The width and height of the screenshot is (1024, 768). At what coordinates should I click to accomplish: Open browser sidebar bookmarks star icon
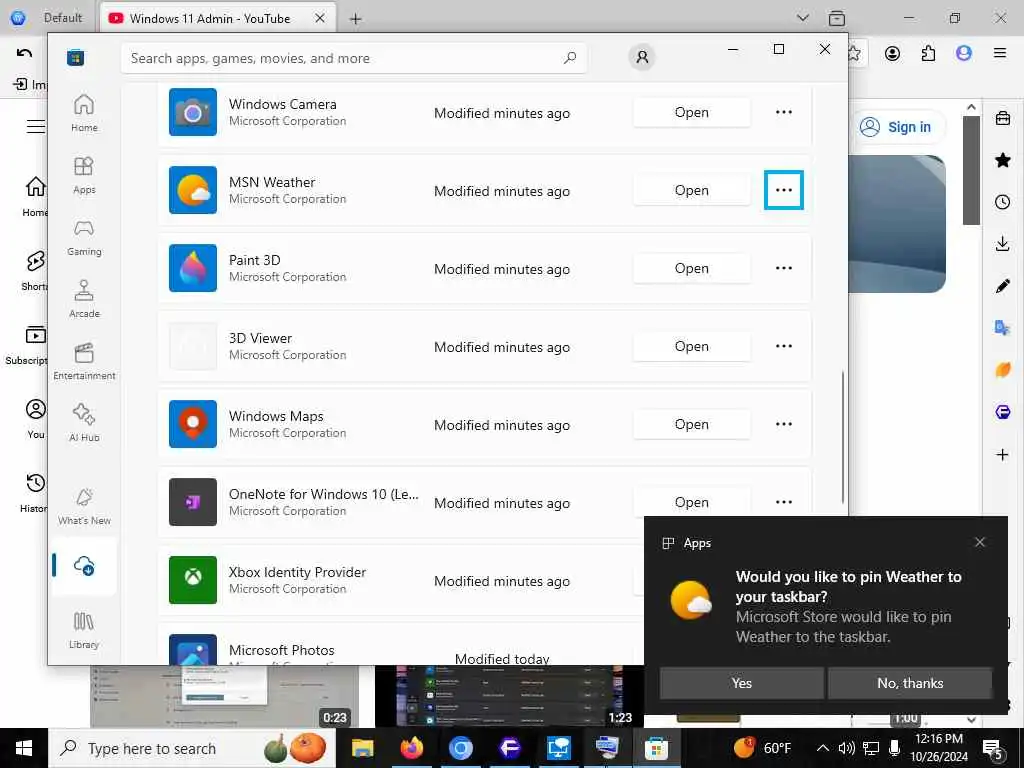1002,160
